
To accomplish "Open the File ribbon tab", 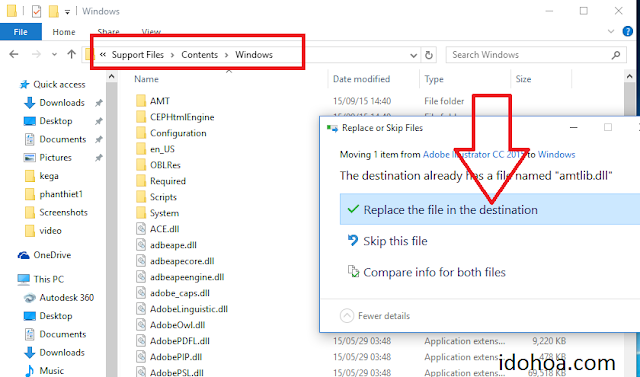I will [20, 32].
